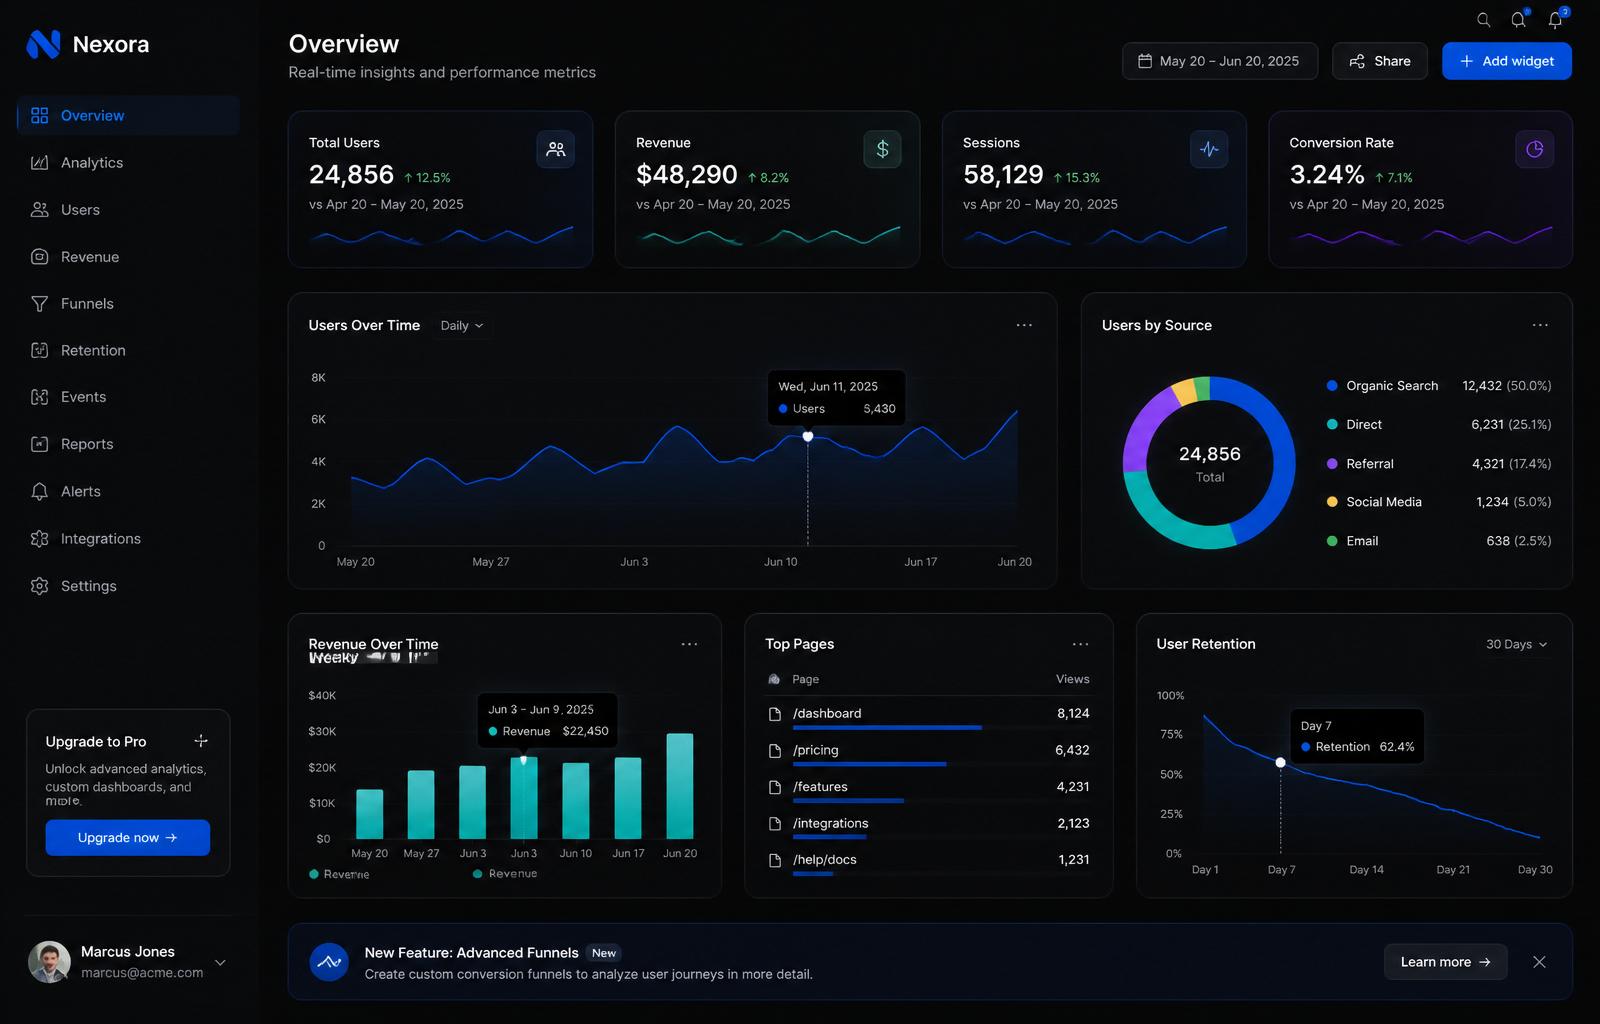This screenshot has width=1600, height=1024.
Task: Click the Jun 11 data point marker
Action: pos(808,437)
